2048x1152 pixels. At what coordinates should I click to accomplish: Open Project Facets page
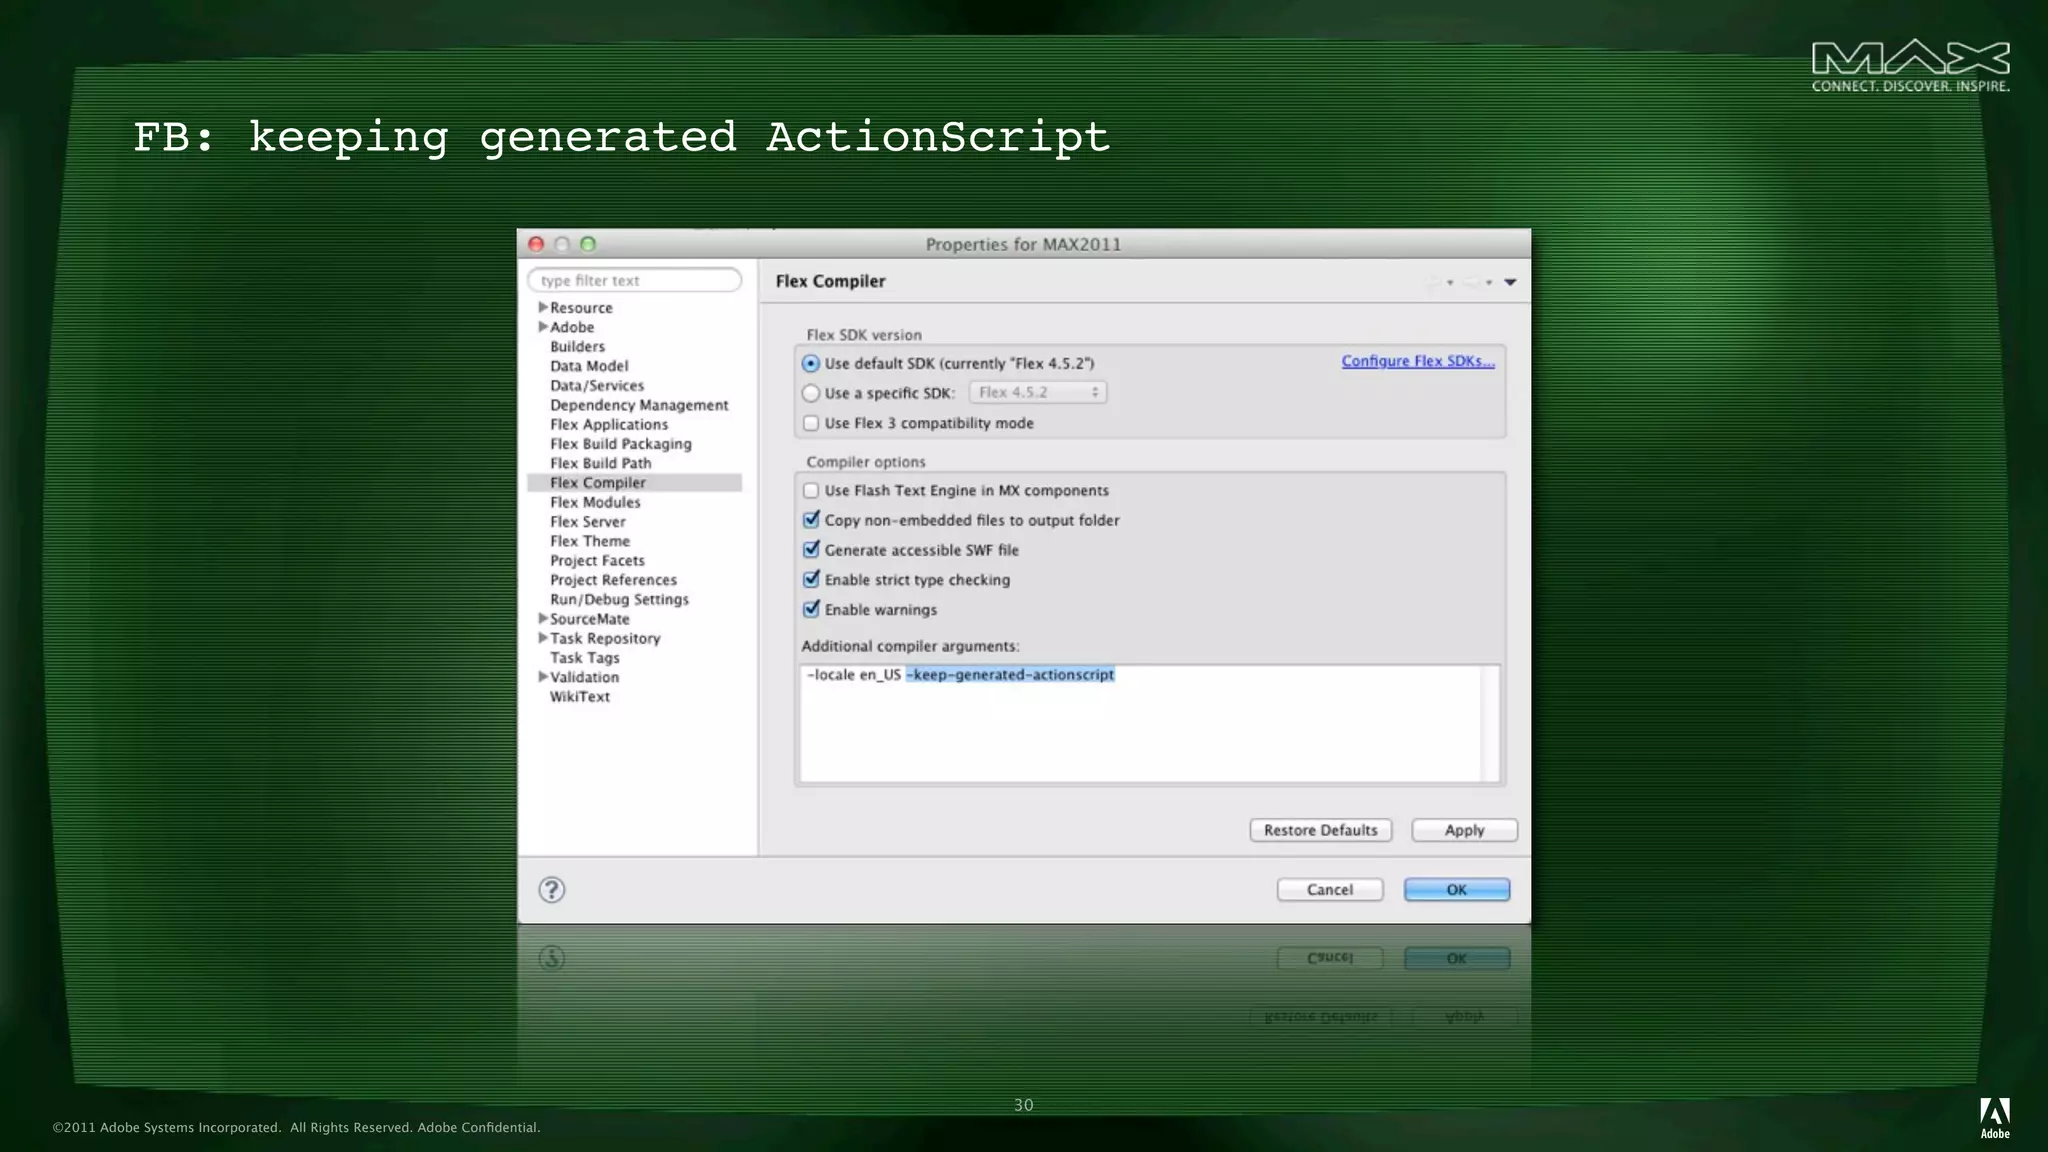tap(597, 561)
